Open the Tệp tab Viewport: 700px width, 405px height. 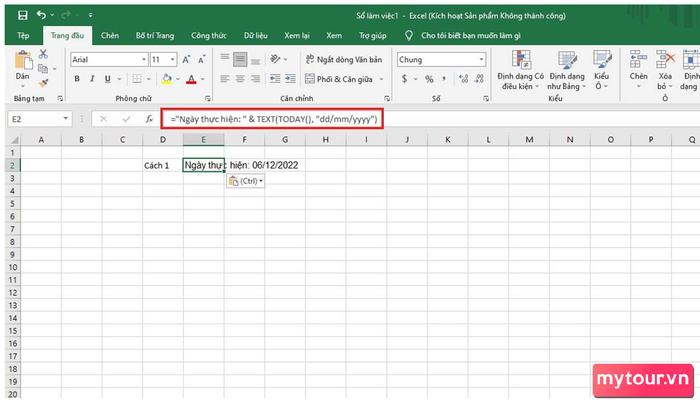point(23,35)
